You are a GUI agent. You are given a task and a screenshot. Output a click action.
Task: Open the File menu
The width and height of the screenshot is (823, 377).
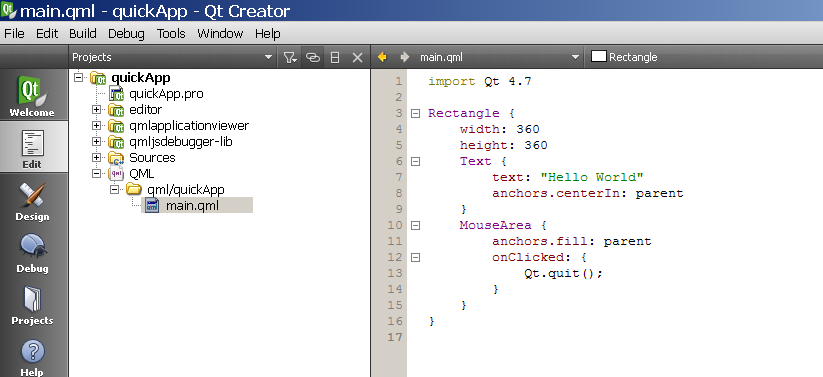click(14, 34)
